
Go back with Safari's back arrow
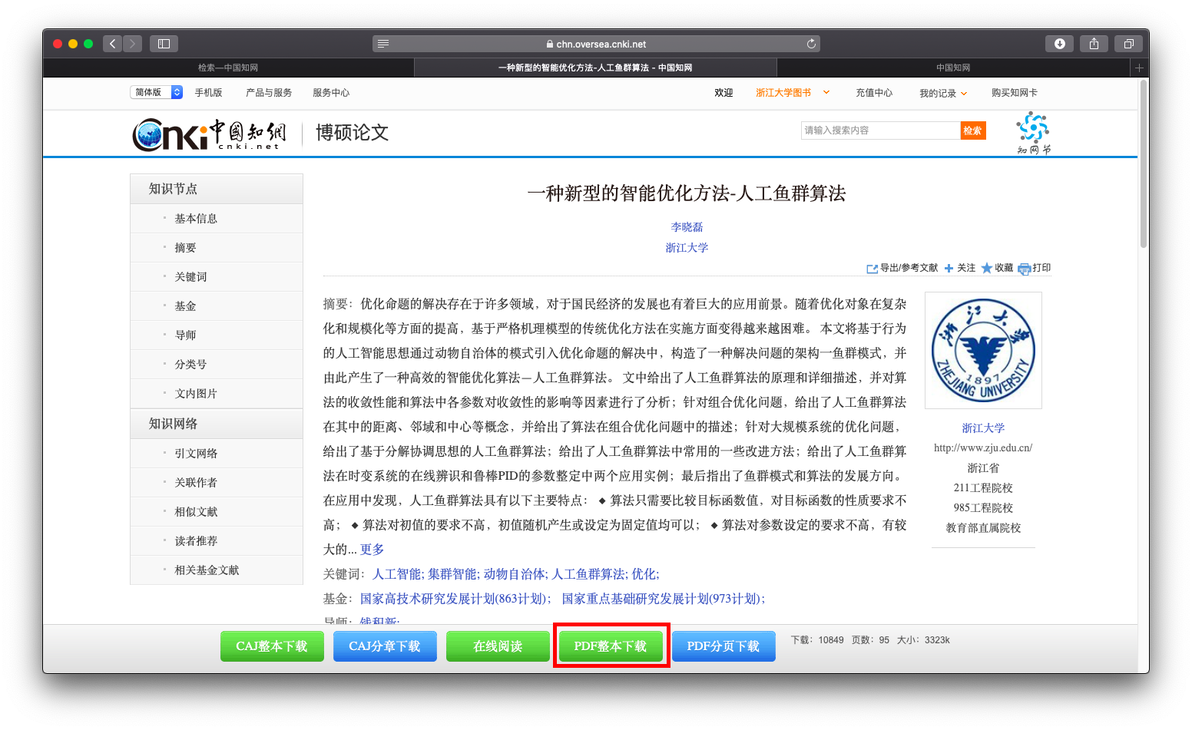click(x=113, y=44)
